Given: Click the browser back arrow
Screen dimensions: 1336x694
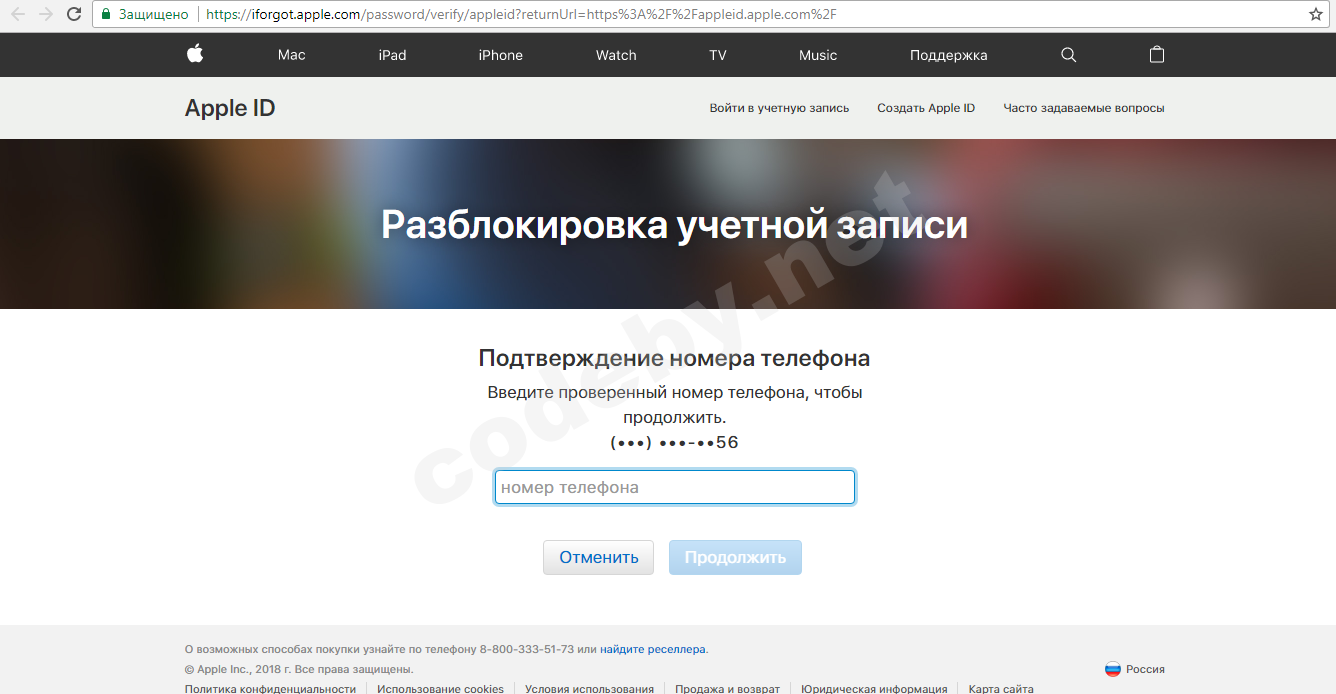Looking at the screenshot, I should tap(18, 15).
